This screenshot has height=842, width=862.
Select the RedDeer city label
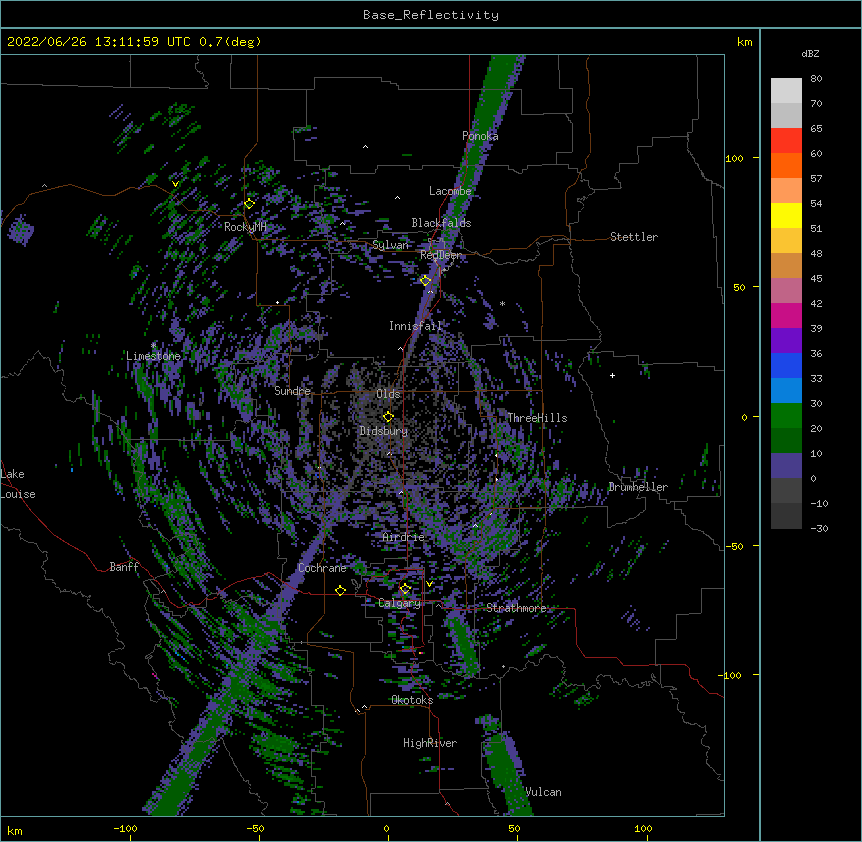[440, 255]
